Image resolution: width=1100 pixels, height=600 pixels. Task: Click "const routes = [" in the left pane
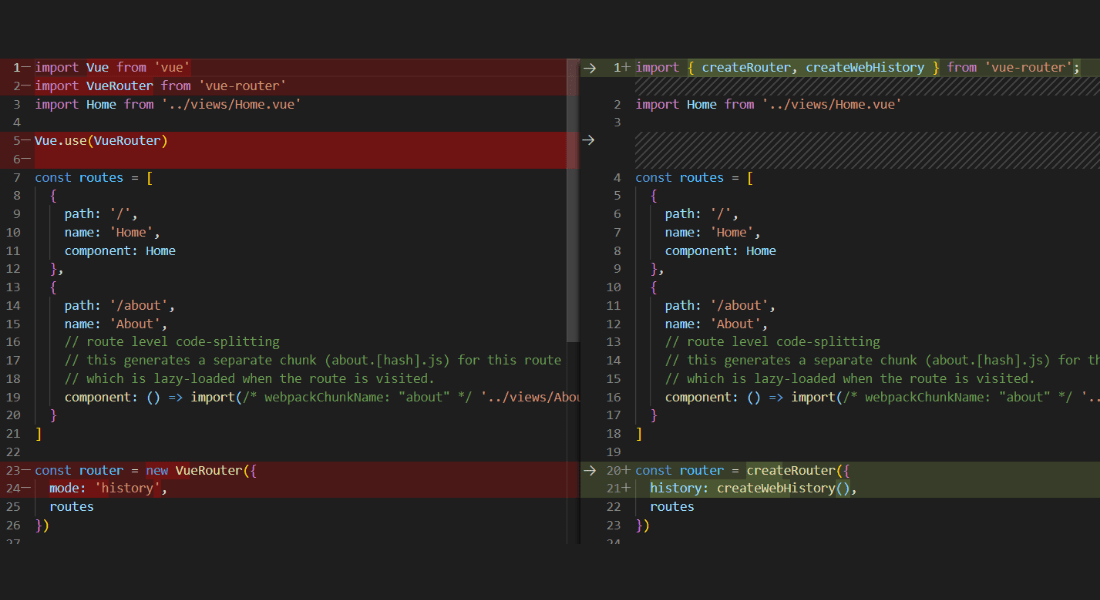[x=94, y=178]
